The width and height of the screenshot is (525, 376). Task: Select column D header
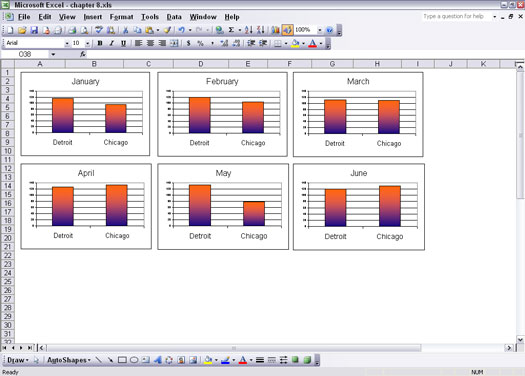(x=201, y=64)
